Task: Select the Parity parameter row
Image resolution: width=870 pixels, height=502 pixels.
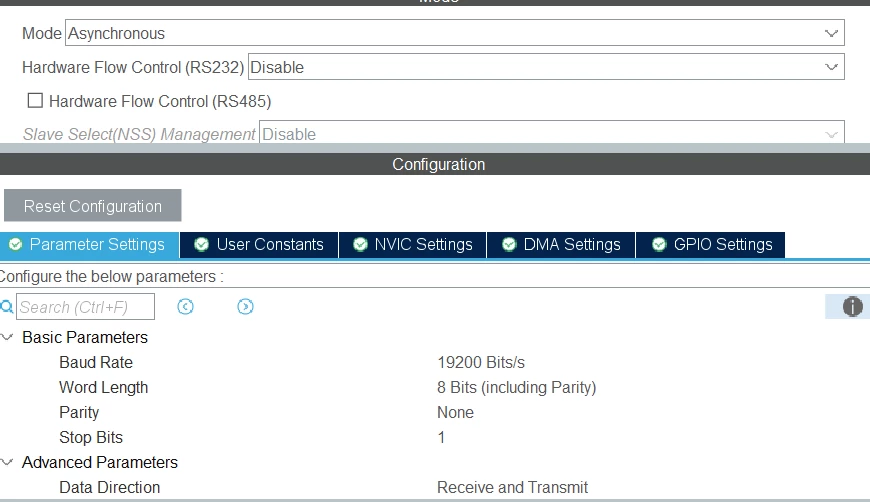Action: [435, 412]
